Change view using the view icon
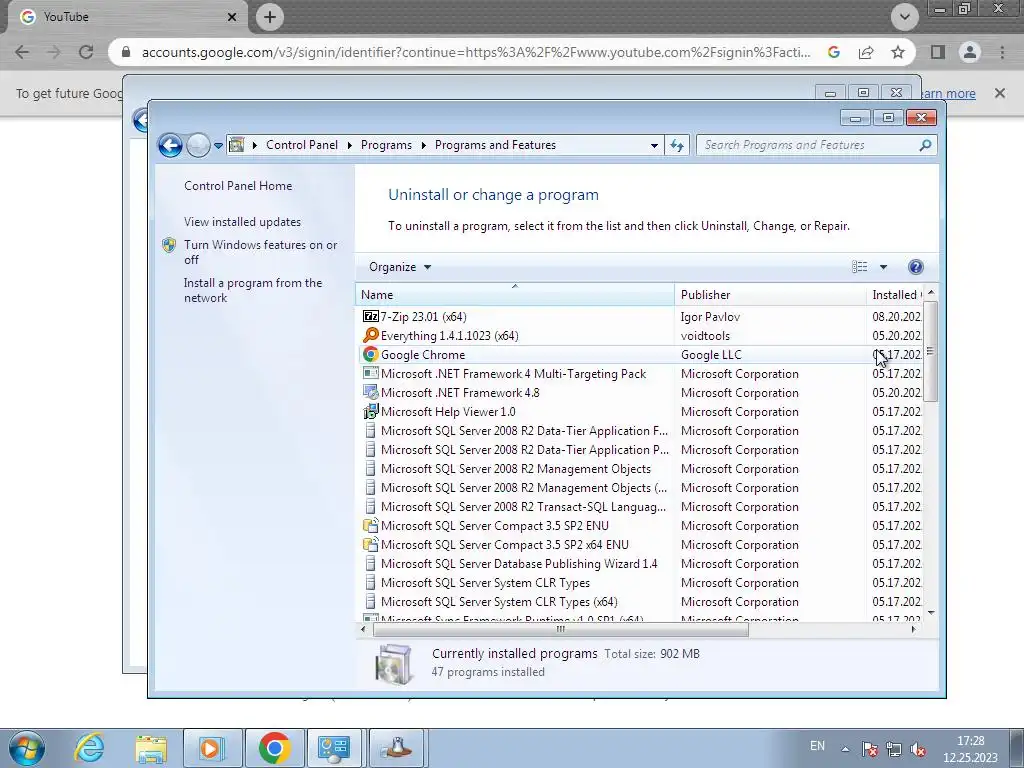Viewport: 1024px width, 768px height. pyautogui.click(x=859, y=266)
